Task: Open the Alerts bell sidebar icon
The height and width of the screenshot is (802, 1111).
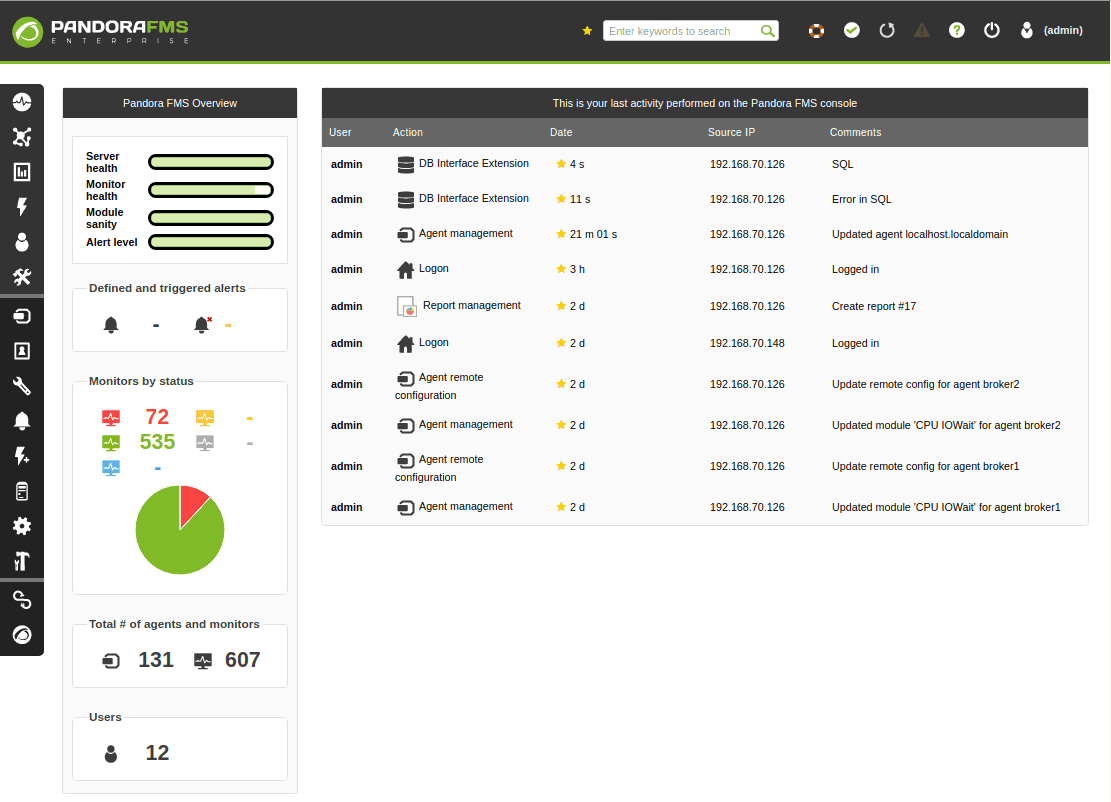Action: [22, 421]
